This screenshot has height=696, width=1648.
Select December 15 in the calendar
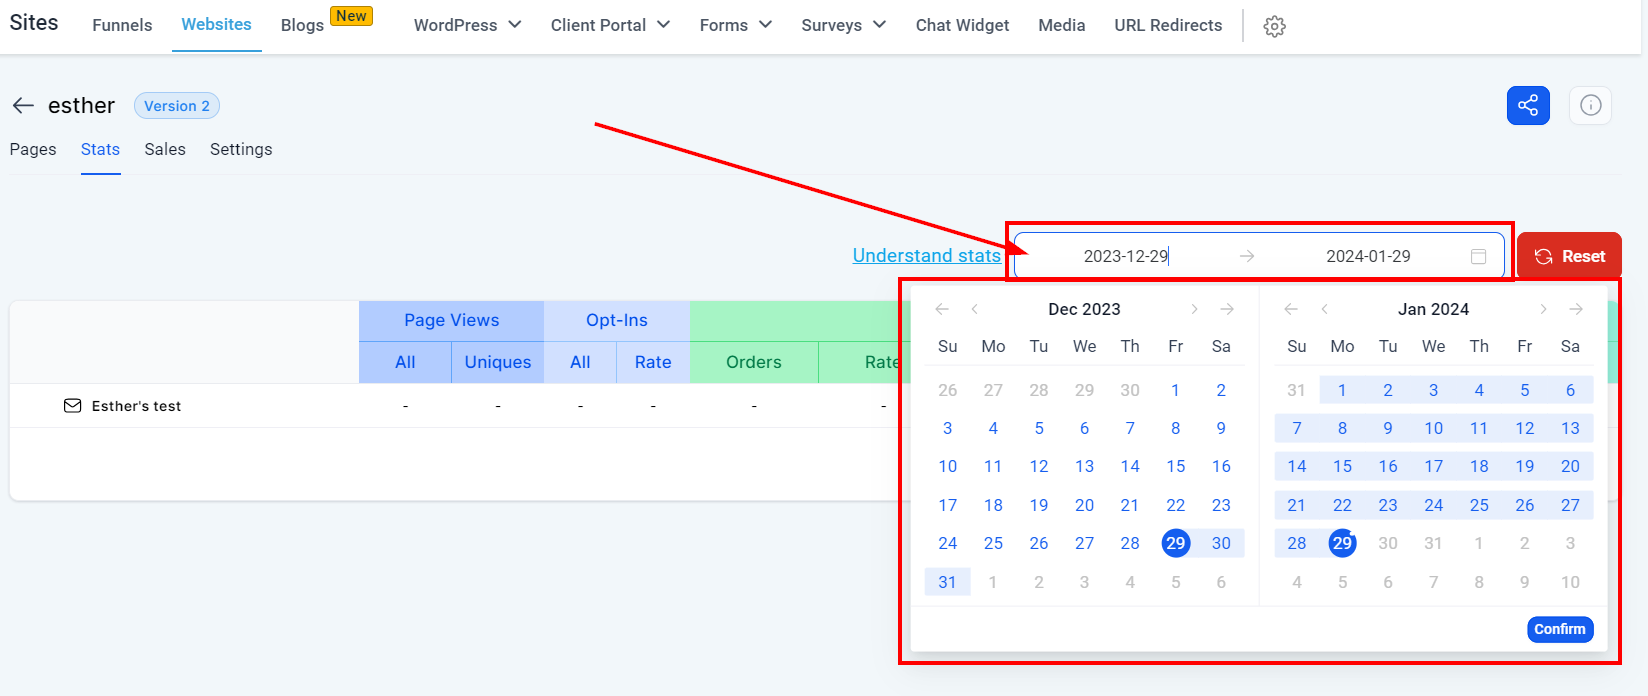1175,466
